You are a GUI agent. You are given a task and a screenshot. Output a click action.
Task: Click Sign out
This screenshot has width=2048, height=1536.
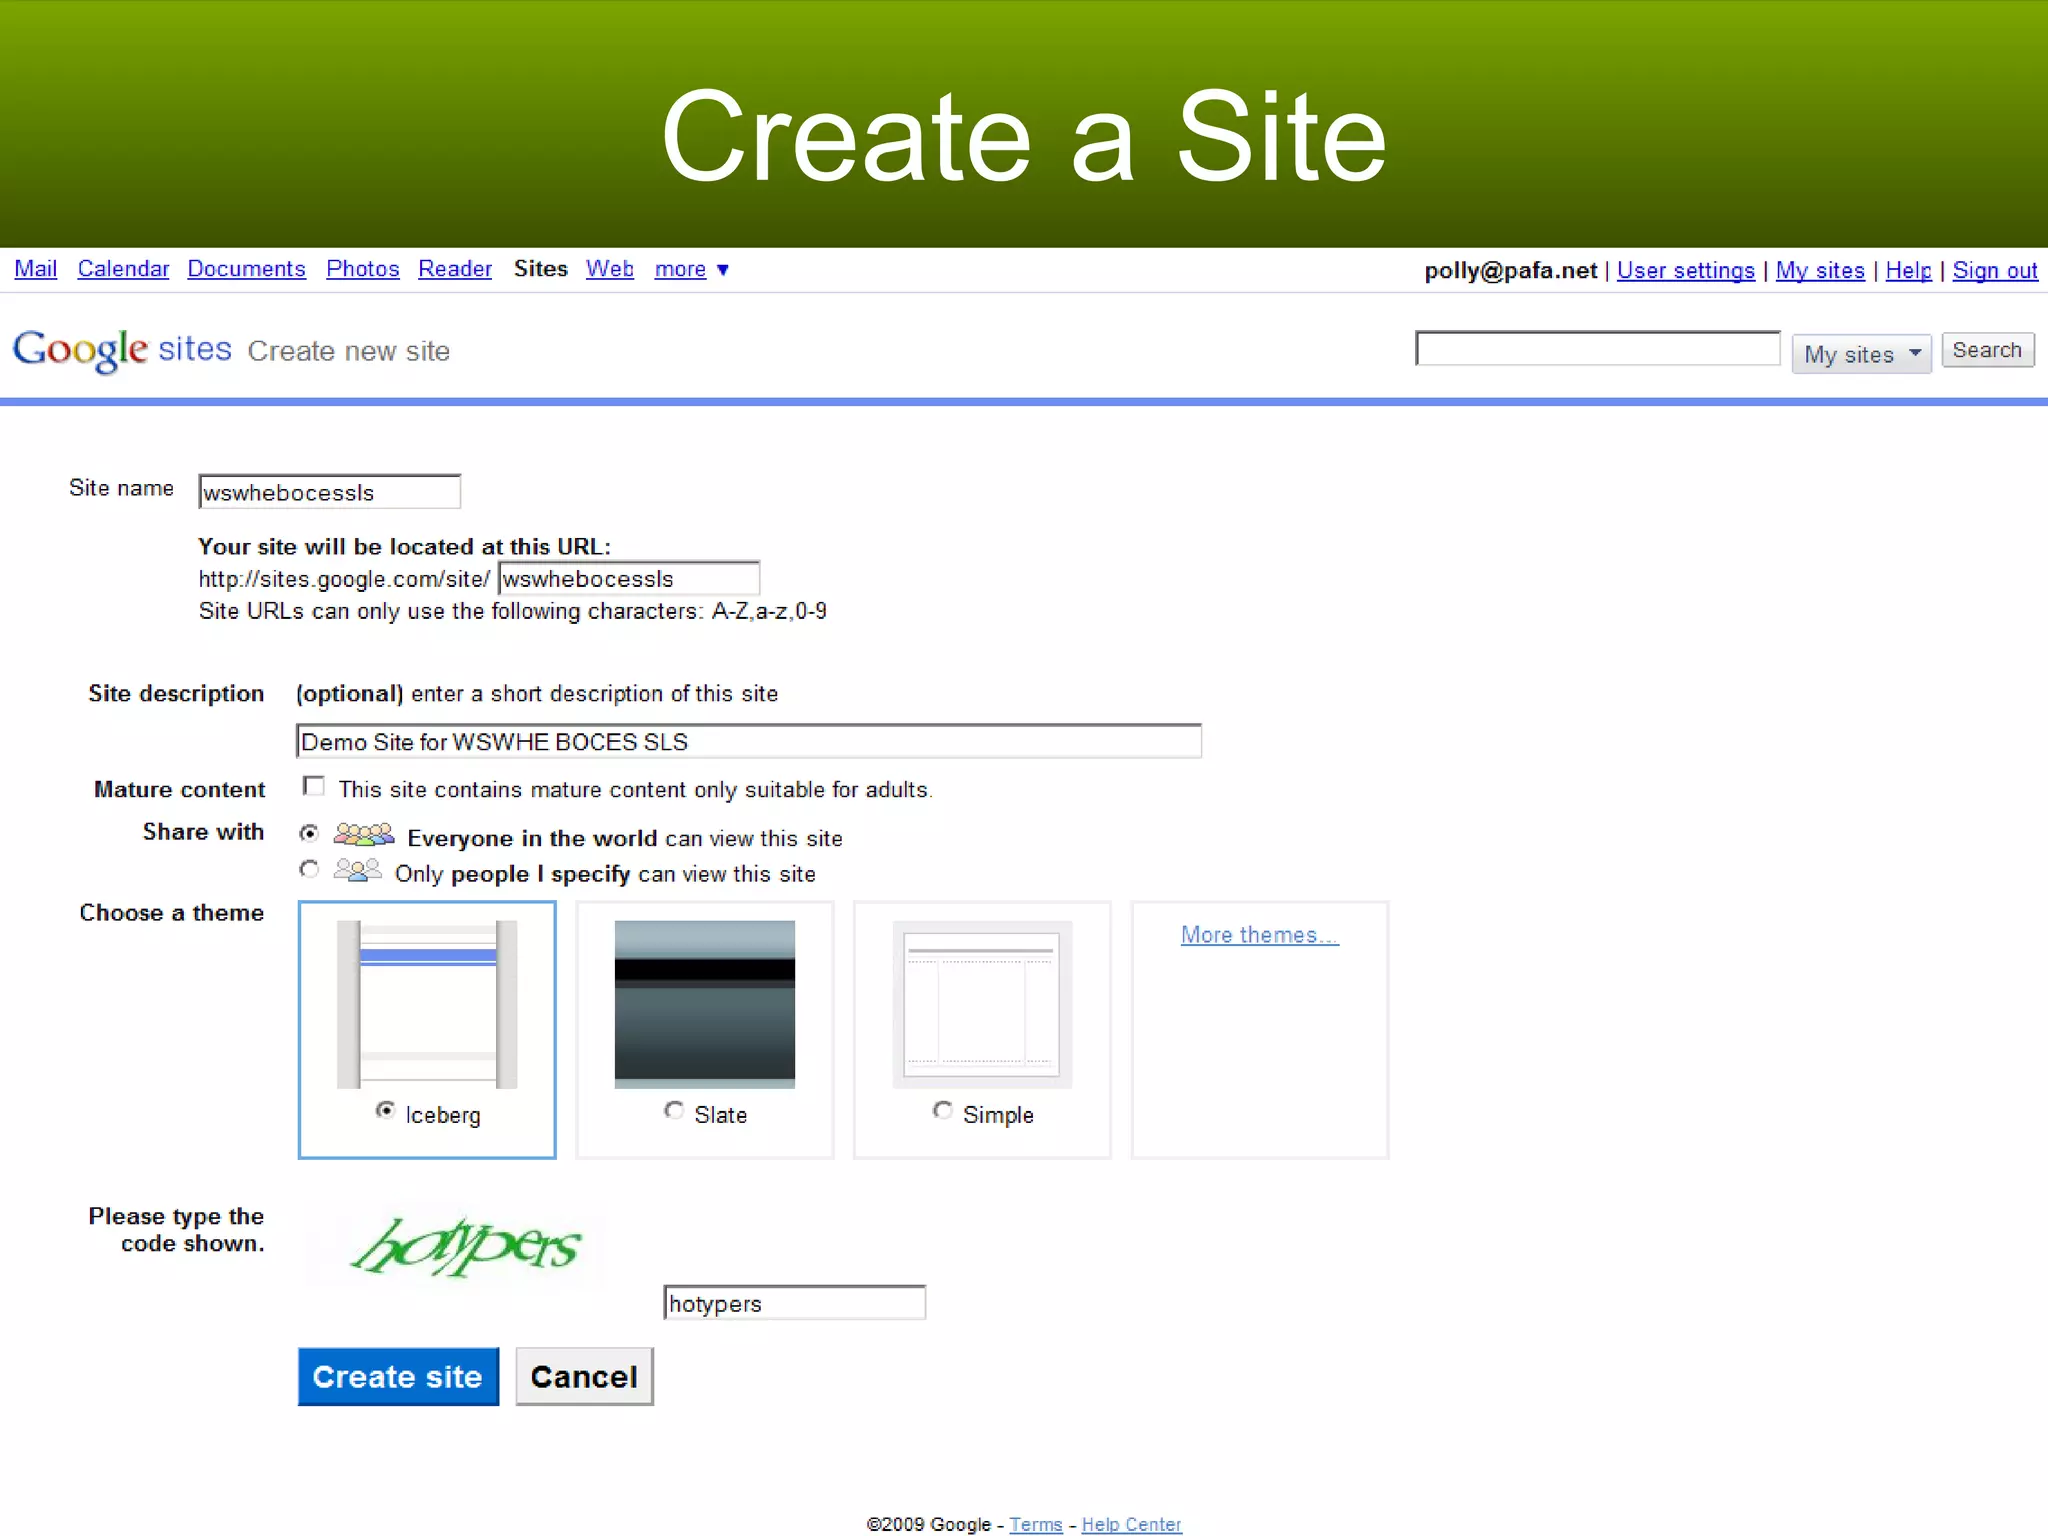click(1995, 271)
